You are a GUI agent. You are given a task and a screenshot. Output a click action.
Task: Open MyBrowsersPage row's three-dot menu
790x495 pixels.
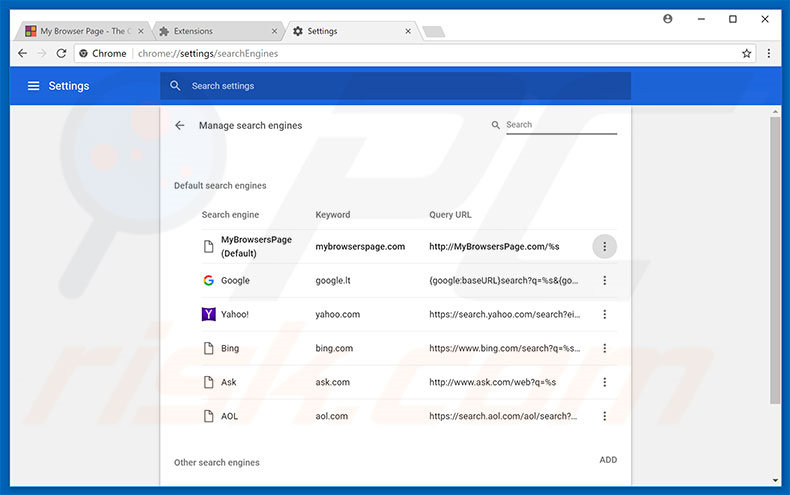[x=605, y=246]
